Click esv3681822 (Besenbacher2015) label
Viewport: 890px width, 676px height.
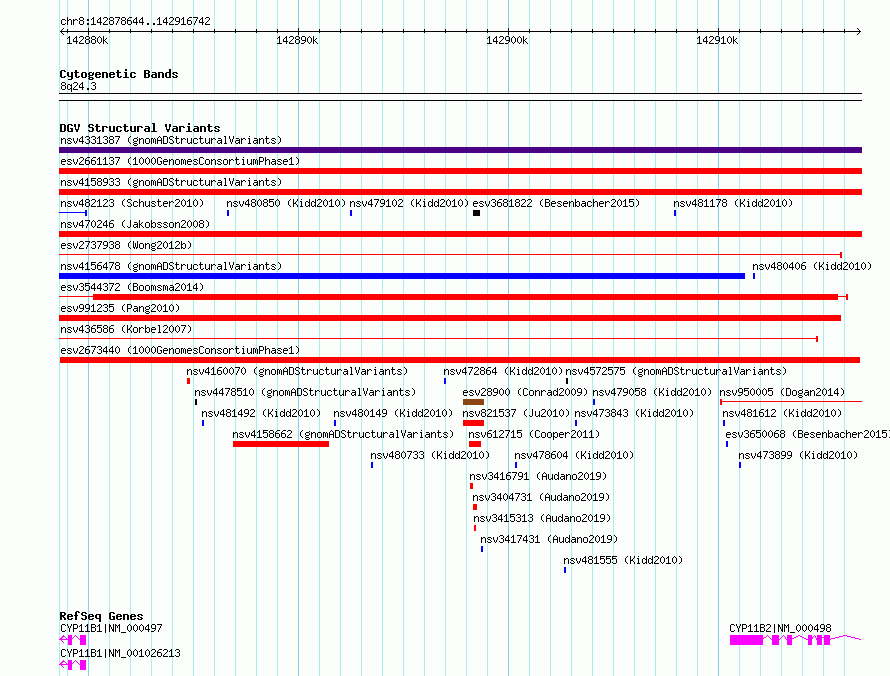point(556,203)
